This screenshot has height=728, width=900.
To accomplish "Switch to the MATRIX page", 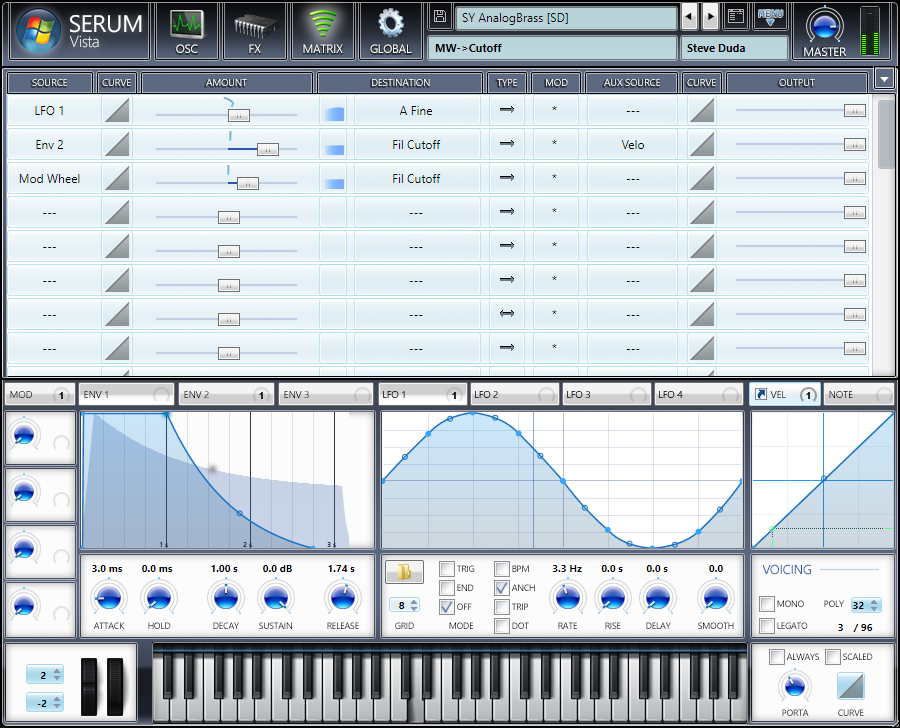I will click(323, 32).
